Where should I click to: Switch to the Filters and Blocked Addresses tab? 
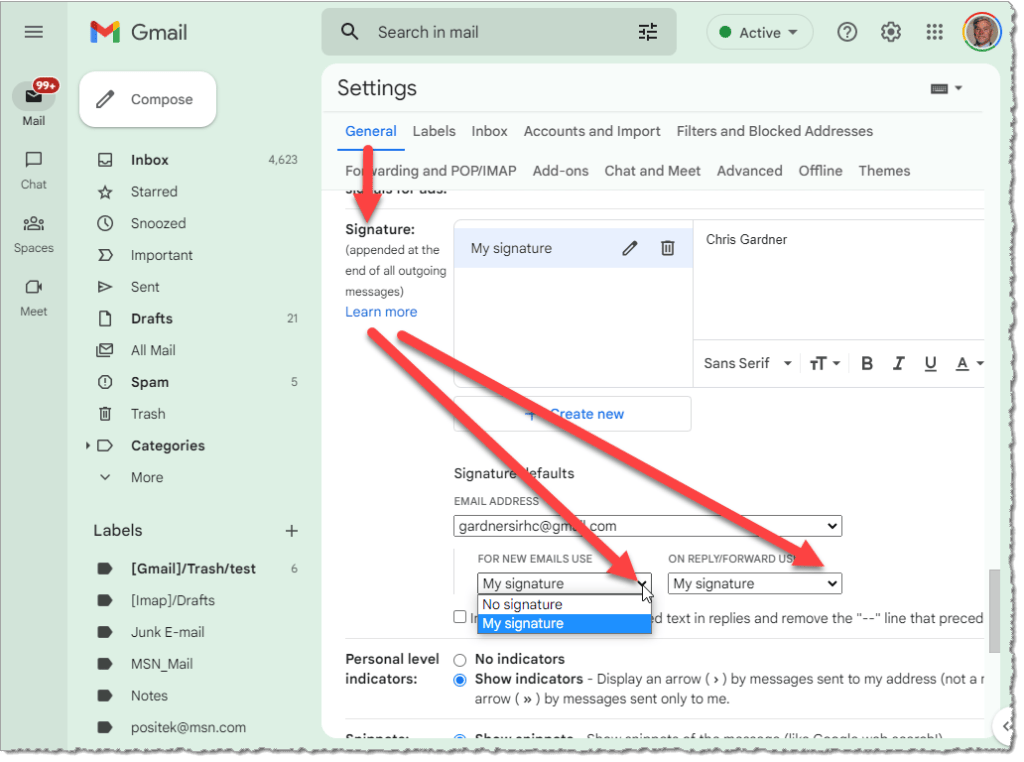[x=774, y=131]
